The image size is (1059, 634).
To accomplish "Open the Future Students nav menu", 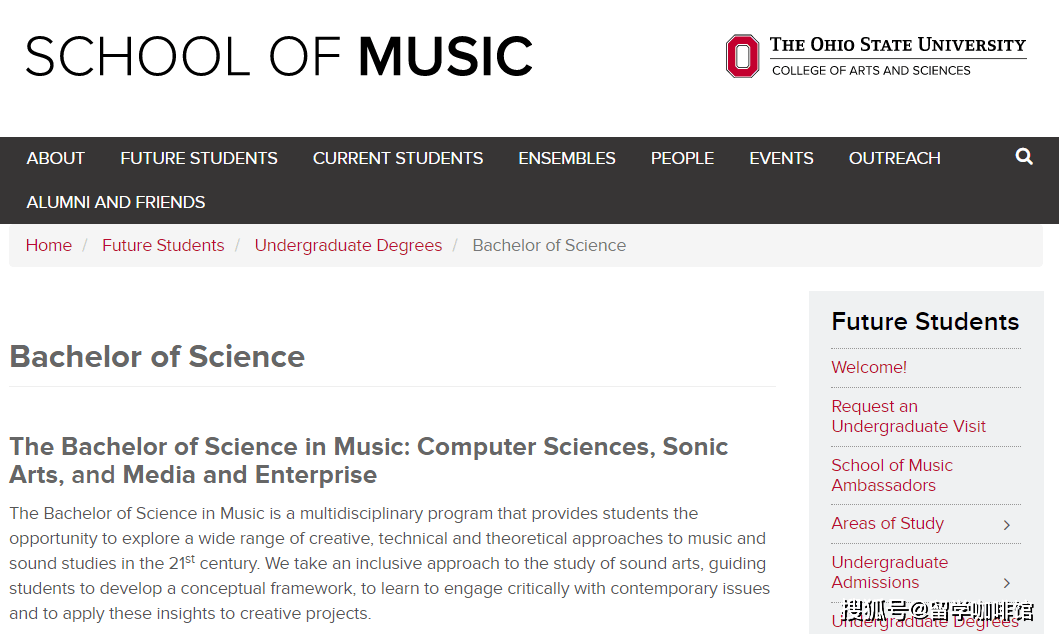I will coord(199,158).
